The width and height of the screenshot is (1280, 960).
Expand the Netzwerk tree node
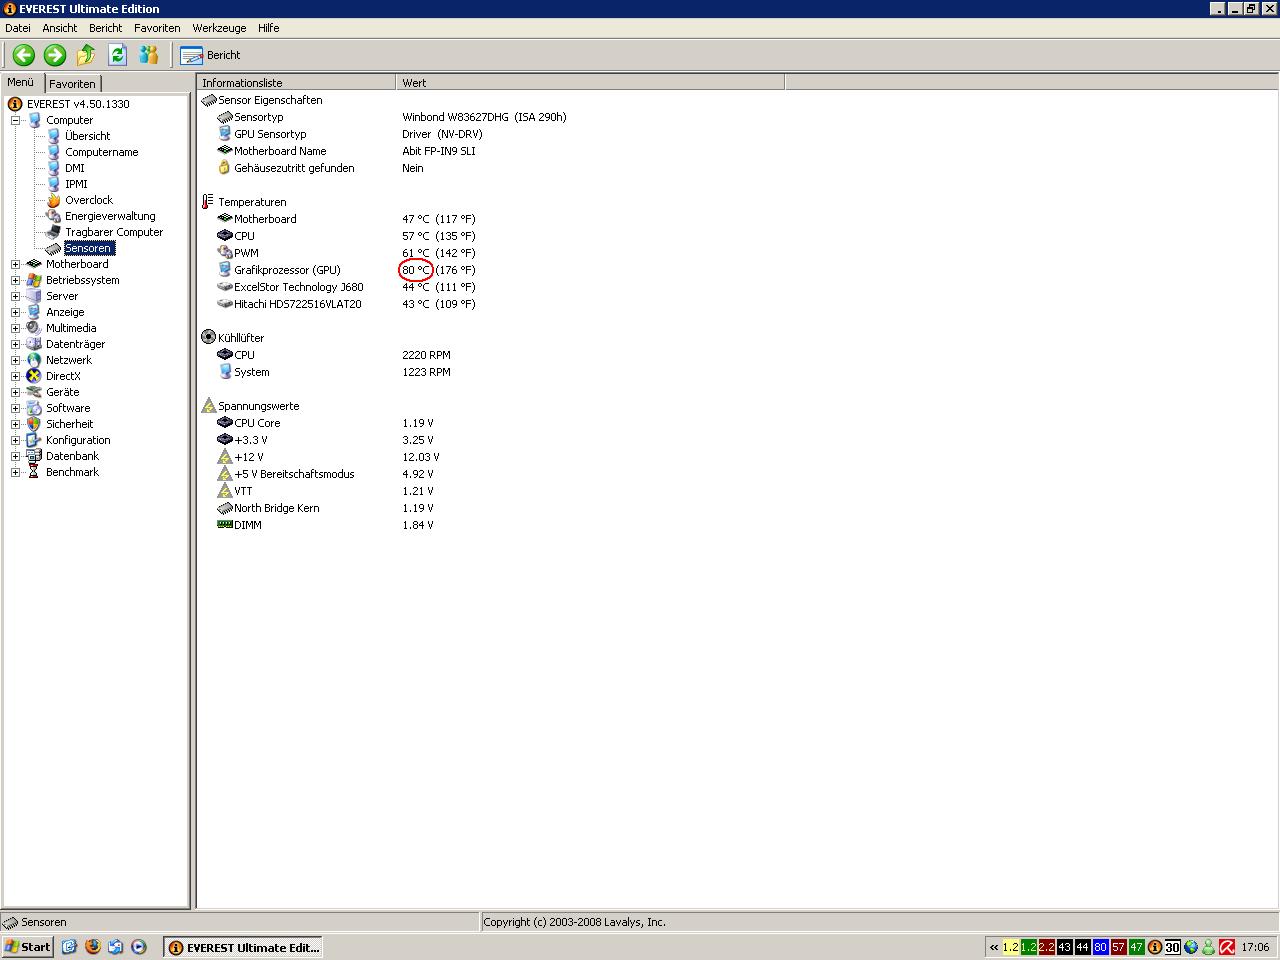click(15, 360)
